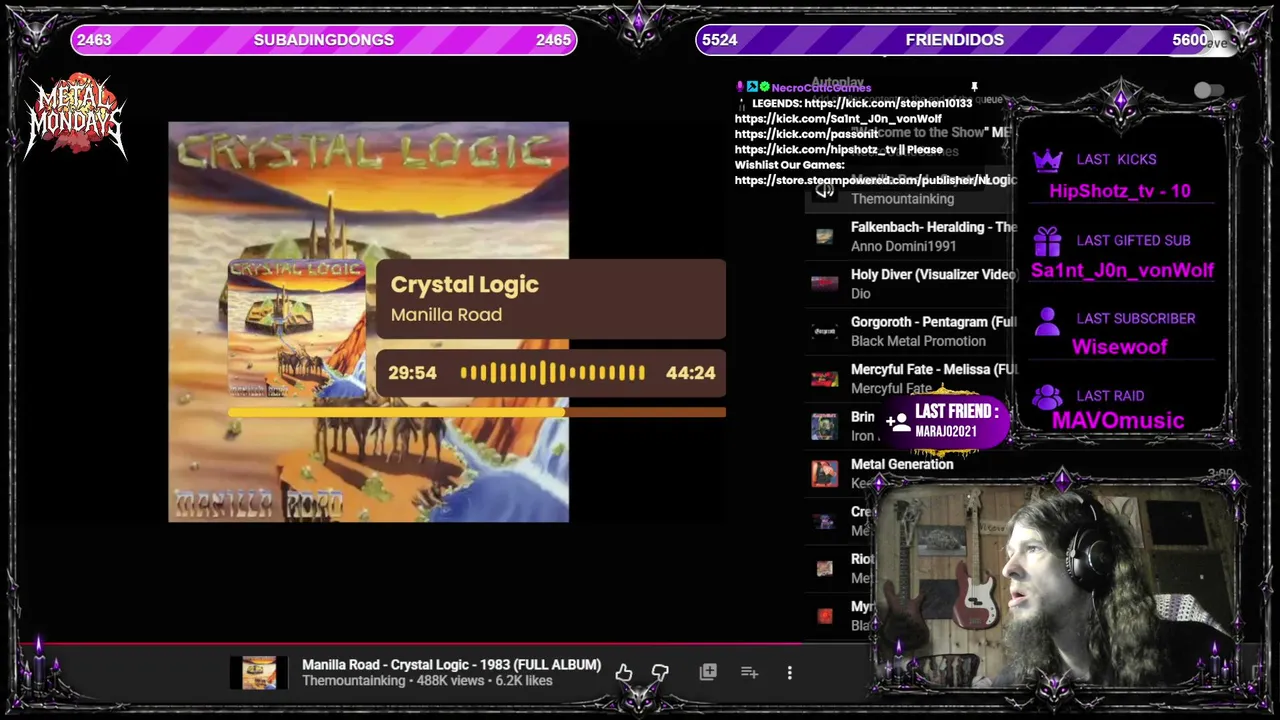
Task: Click the 'Crystal Logic' title in overlay
Action: click(464, 284)
